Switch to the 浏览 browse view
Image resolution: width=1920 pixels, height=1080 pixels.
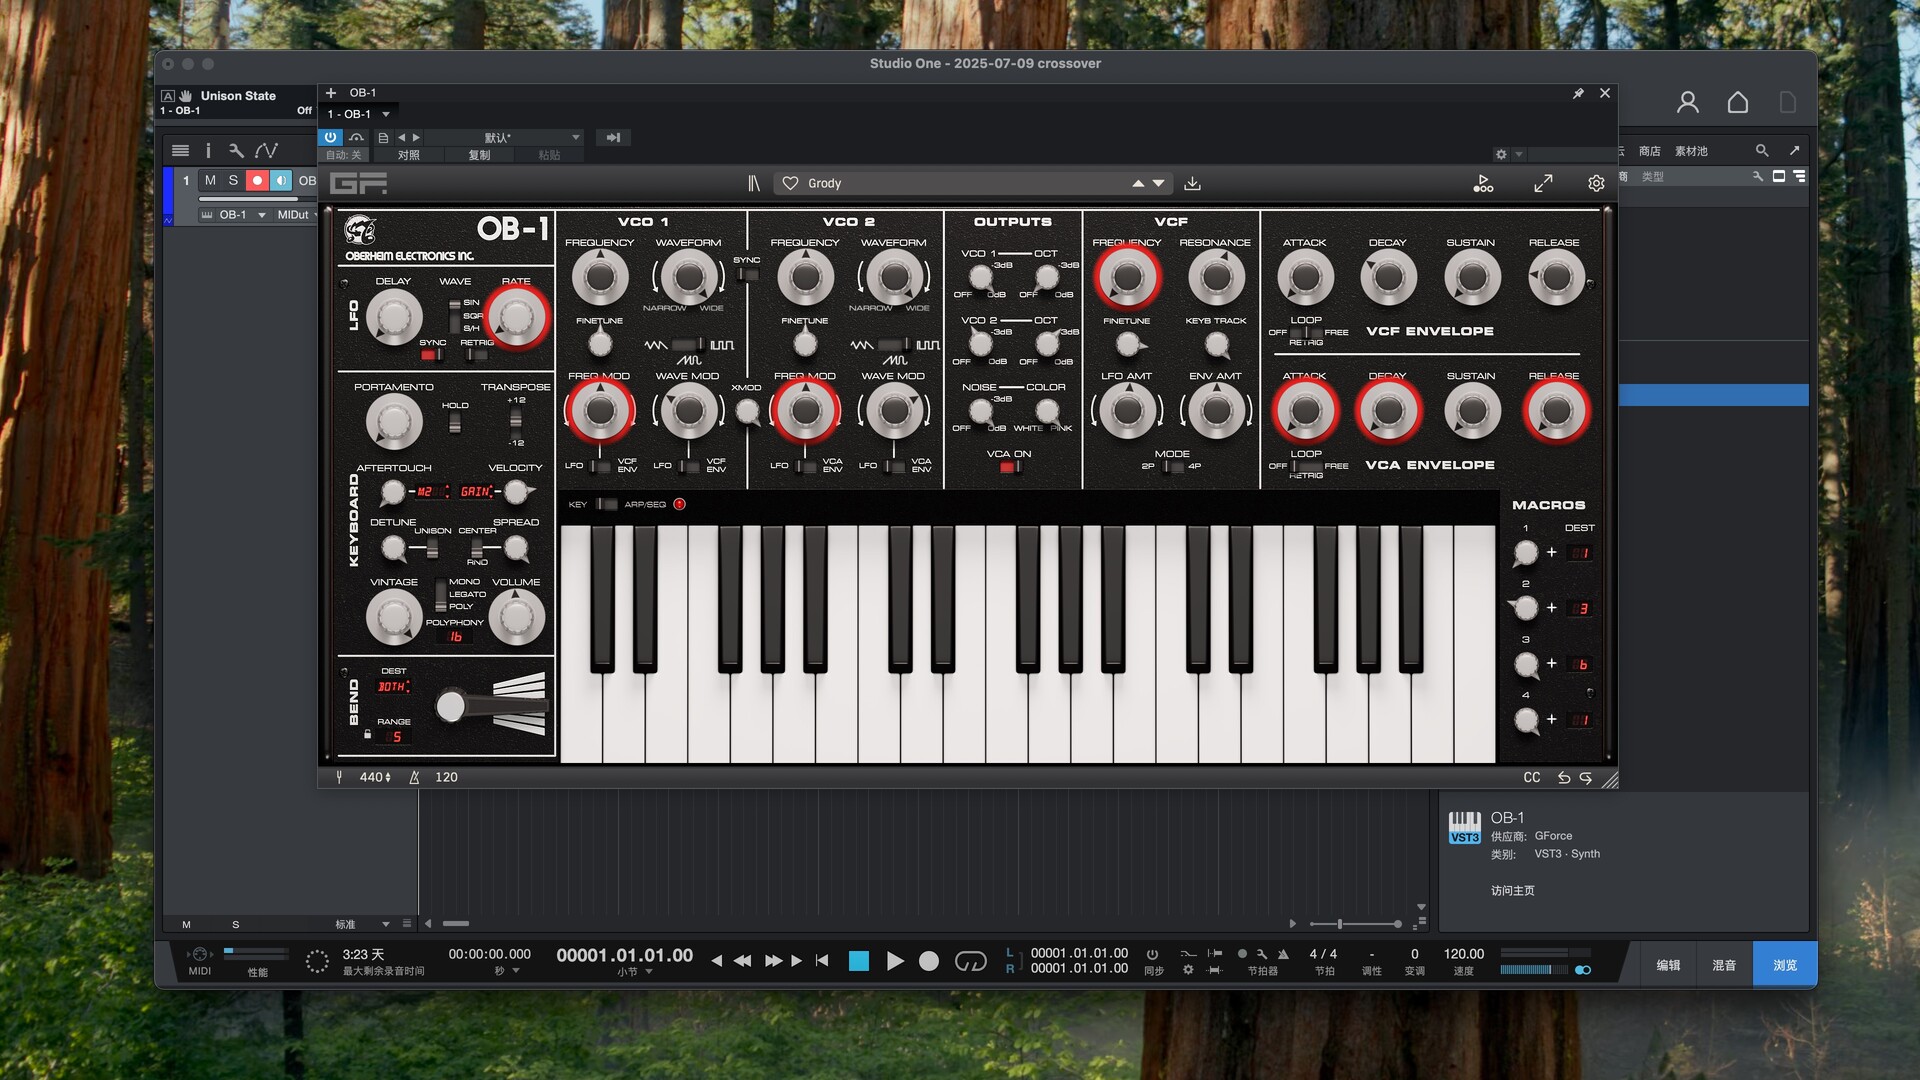(1785, 965)
